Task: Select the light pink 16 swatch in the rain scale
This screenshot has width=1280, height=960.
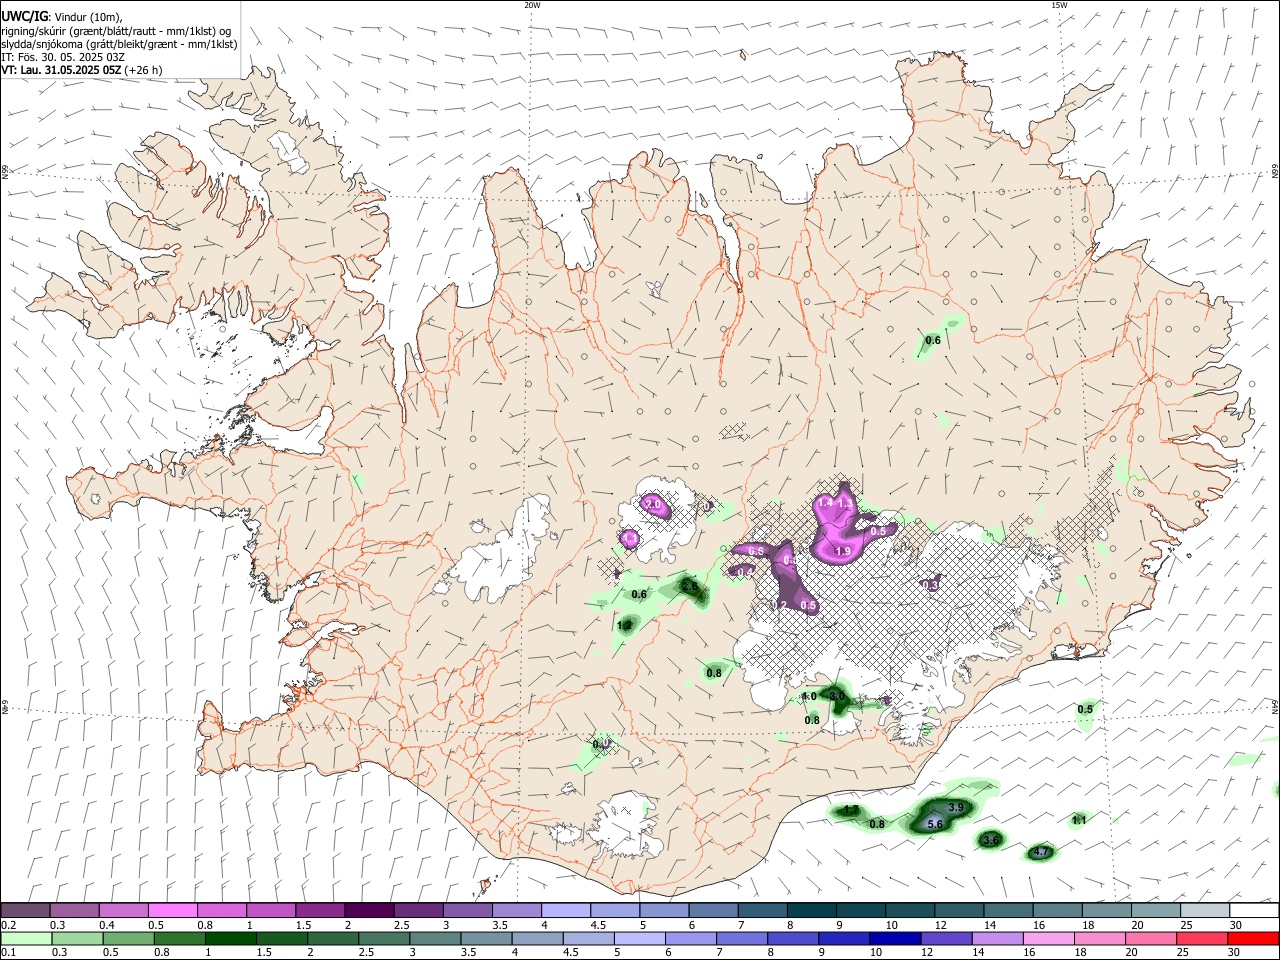Action: [x=1046, y=938]
